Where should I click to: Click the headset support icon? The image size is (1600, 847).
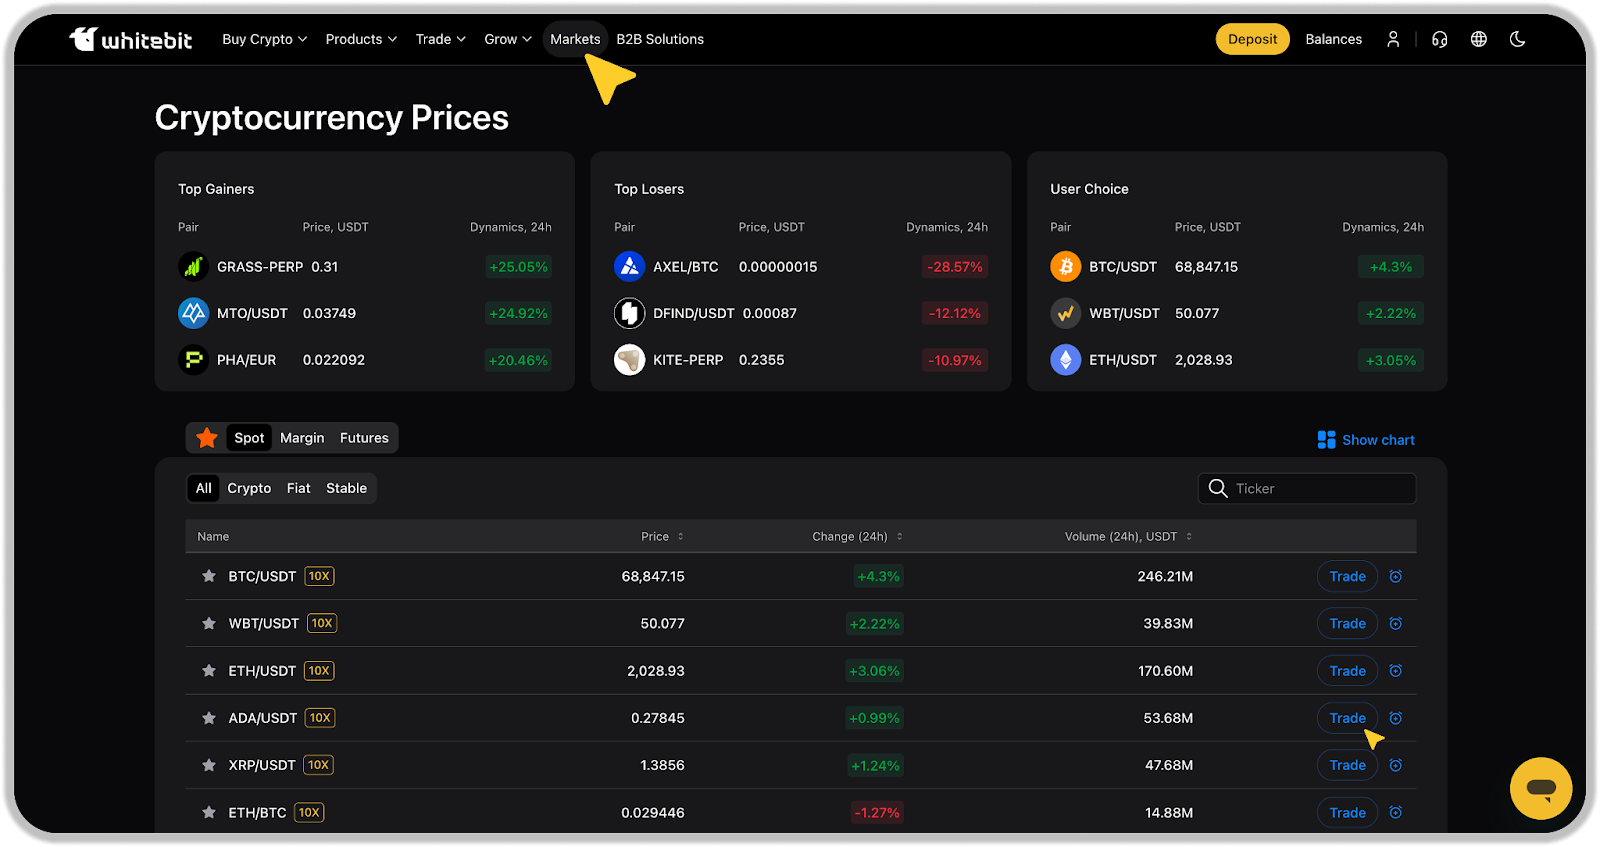pos(1439,39)
